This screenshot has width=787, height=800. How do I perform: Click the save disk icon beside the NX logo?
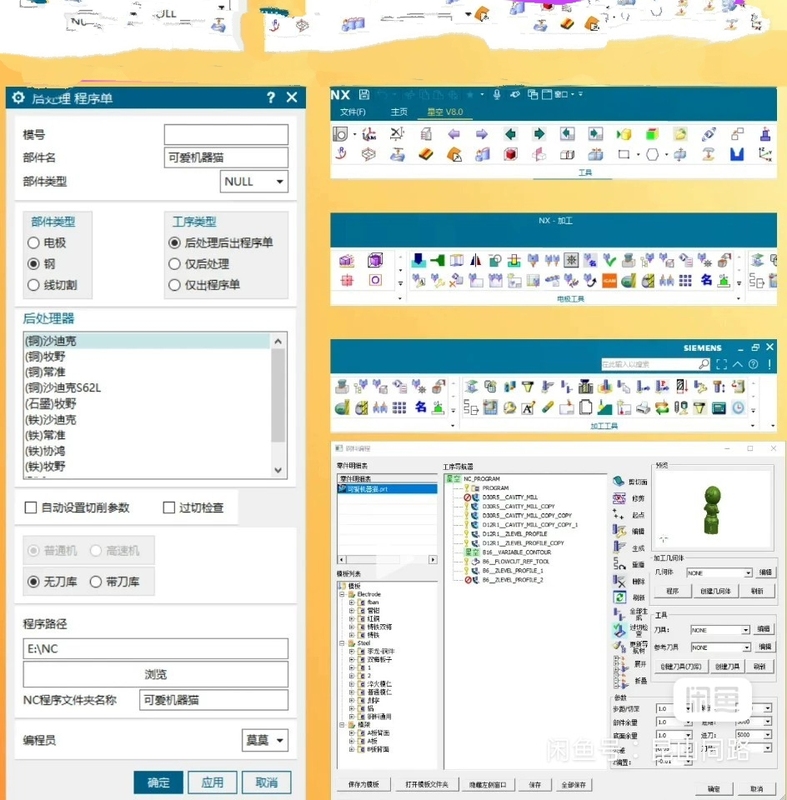(364, 94)
